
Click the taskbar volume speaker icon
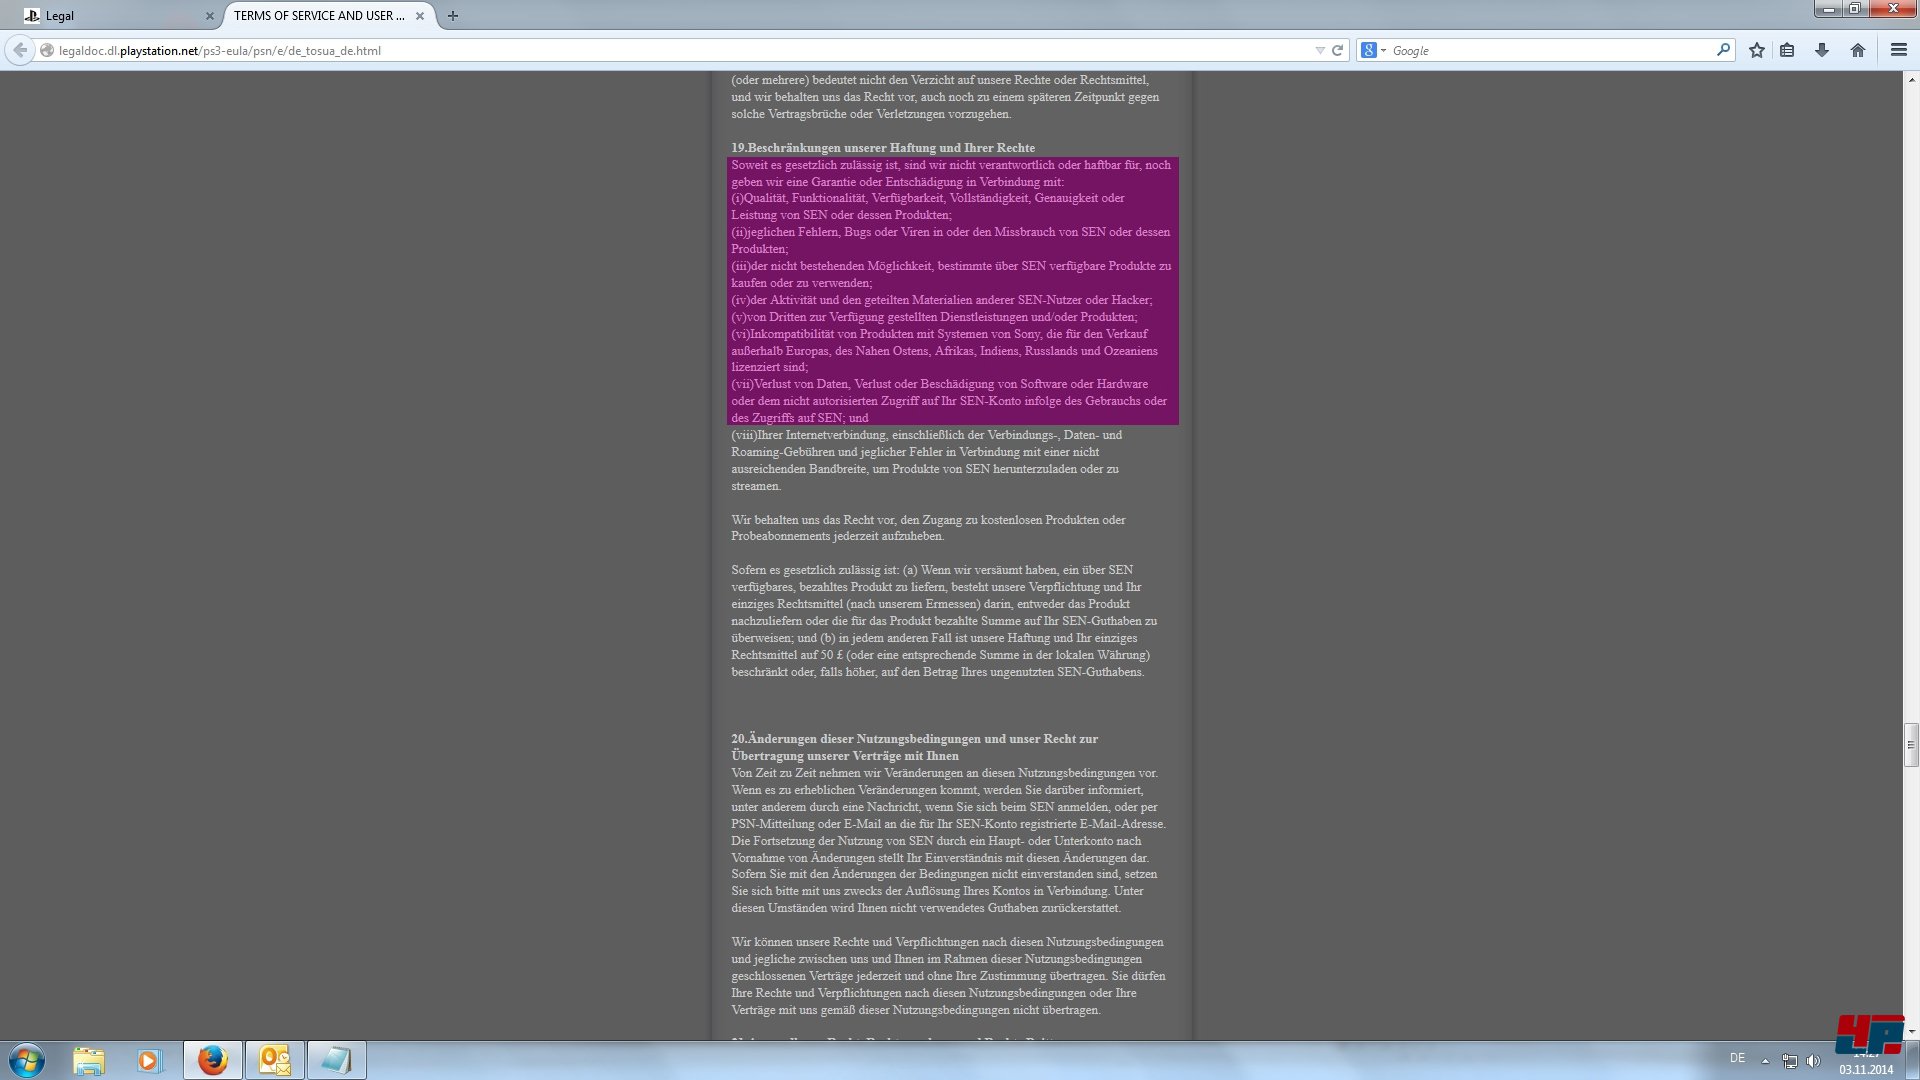[x=1813, y=1061]
